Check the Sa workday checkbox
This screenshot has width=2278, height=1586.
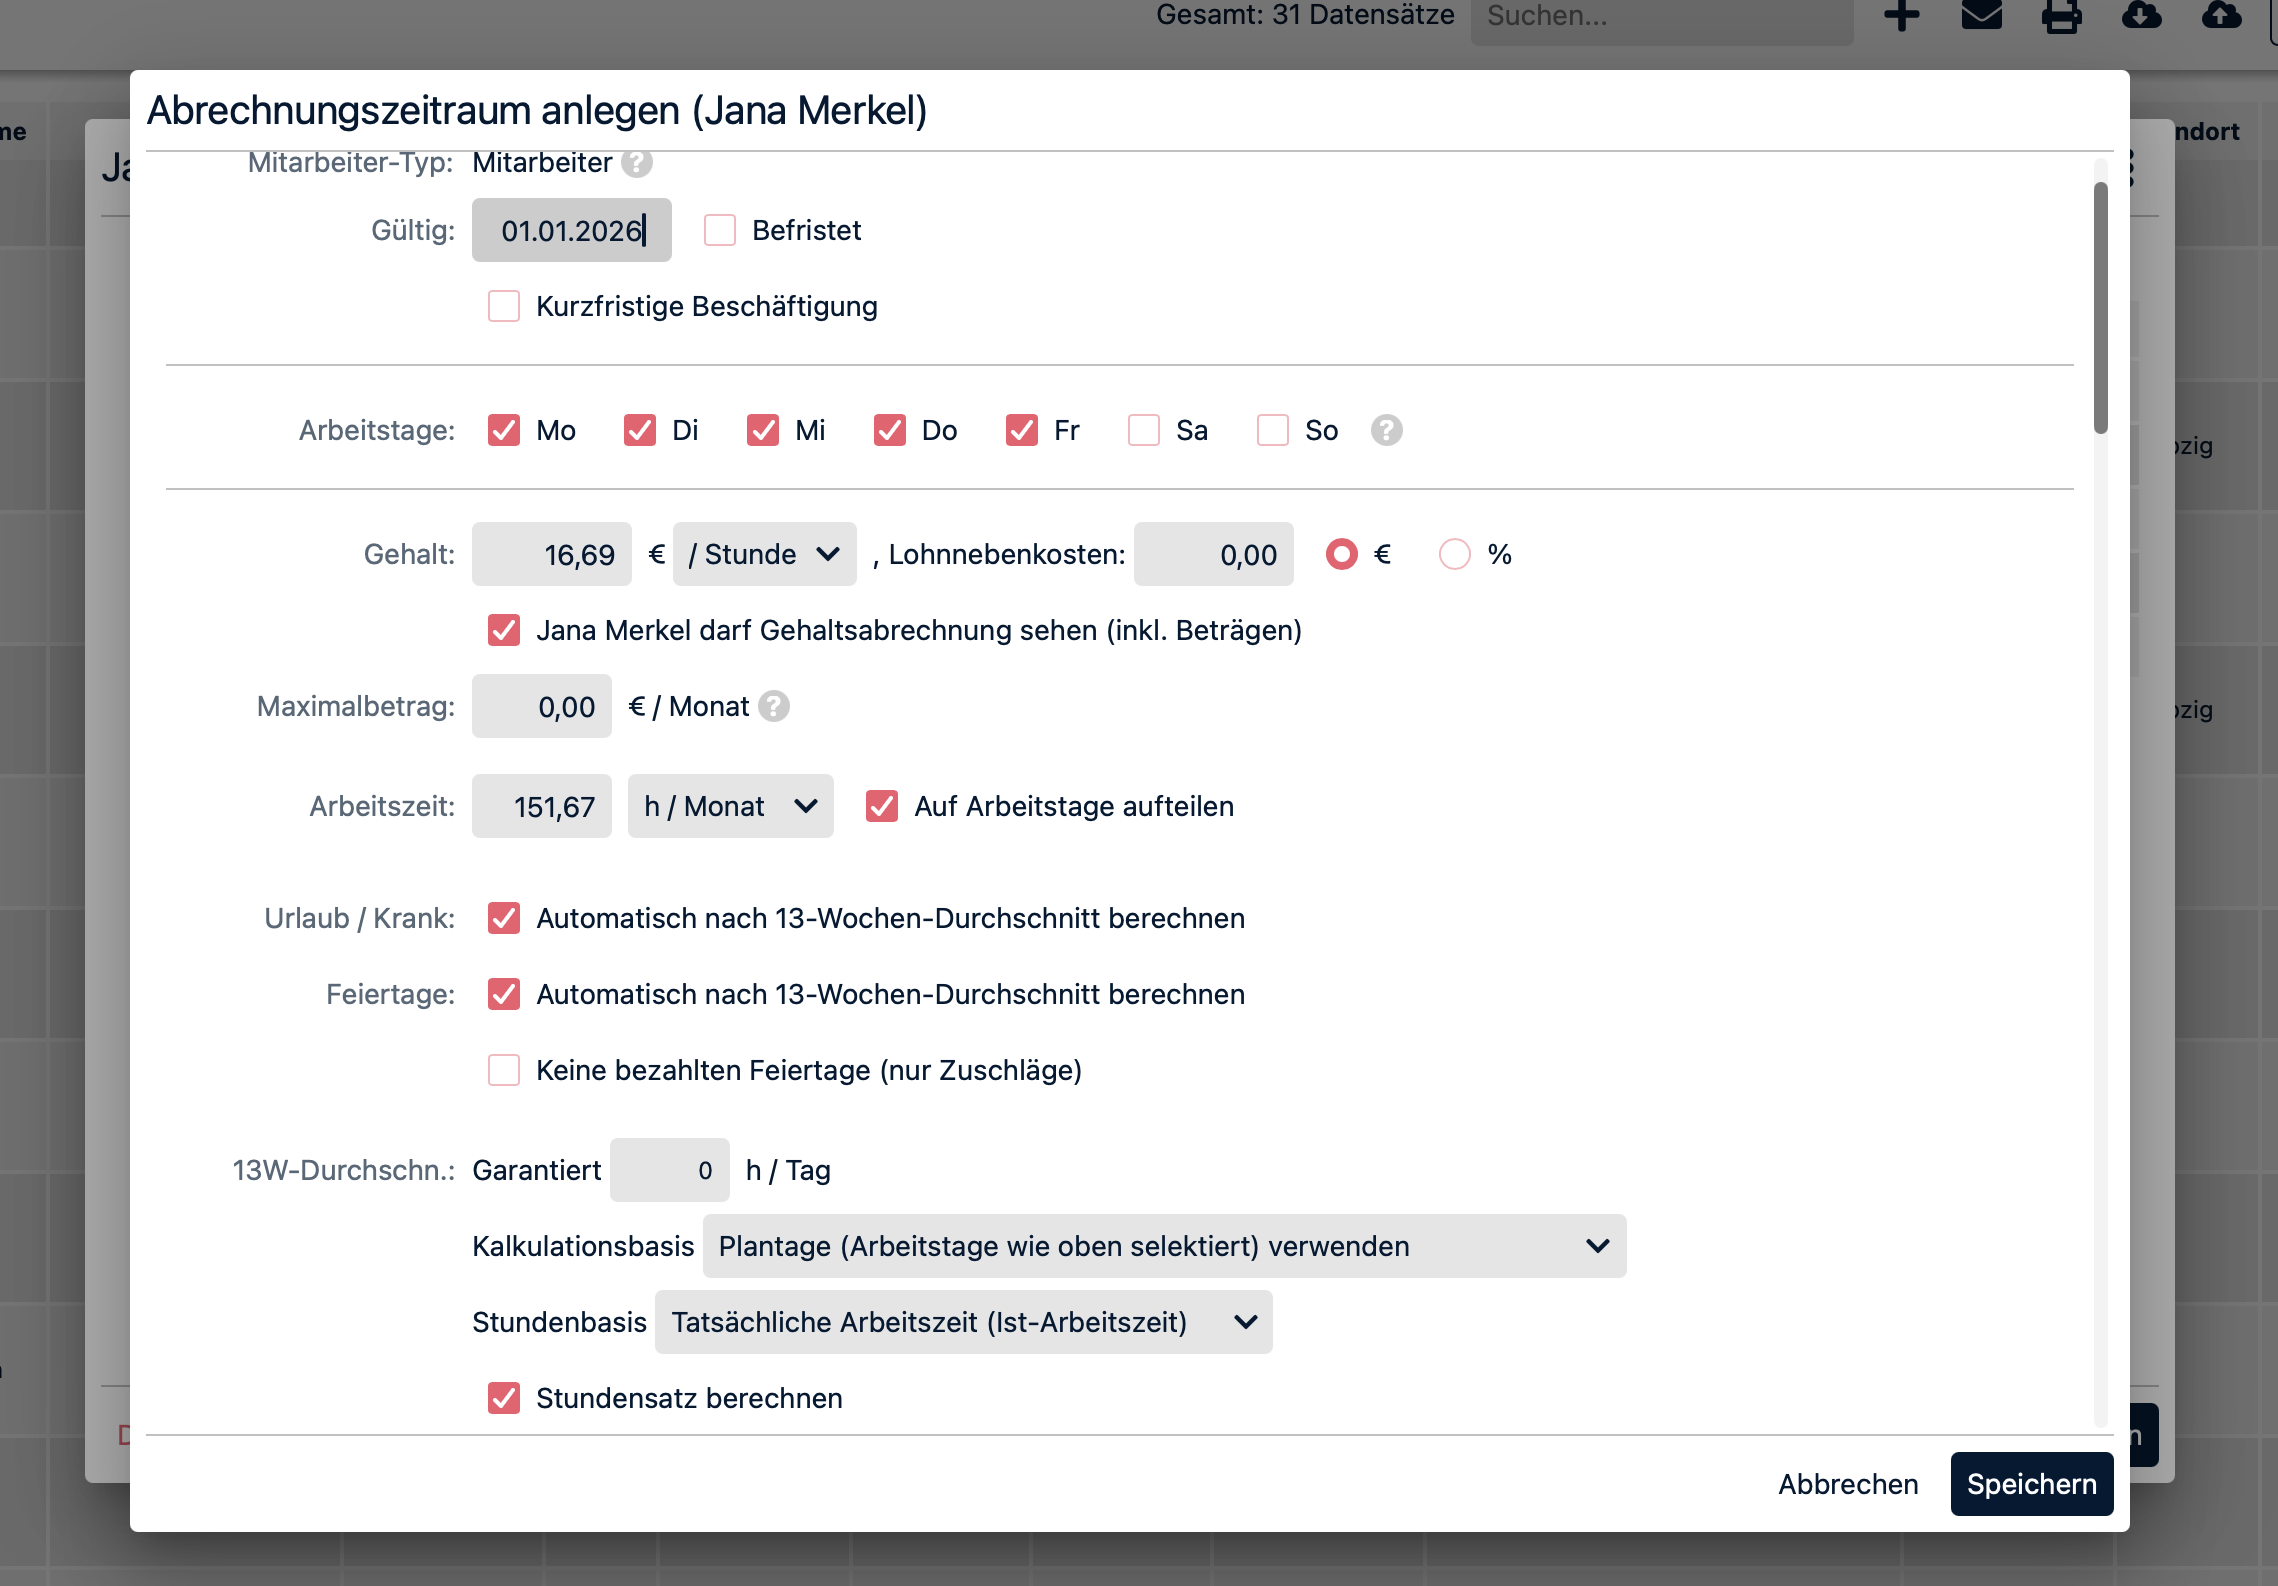pos(1144,430)
